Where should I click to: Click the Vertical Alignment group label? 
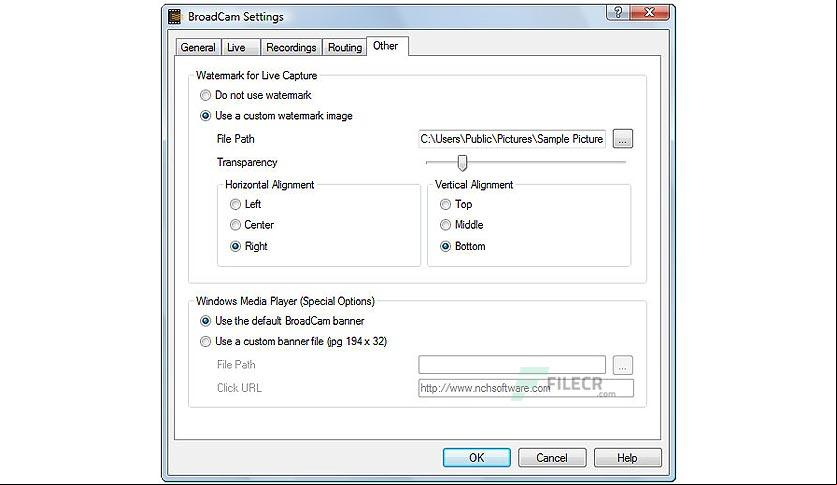(474, 185)
